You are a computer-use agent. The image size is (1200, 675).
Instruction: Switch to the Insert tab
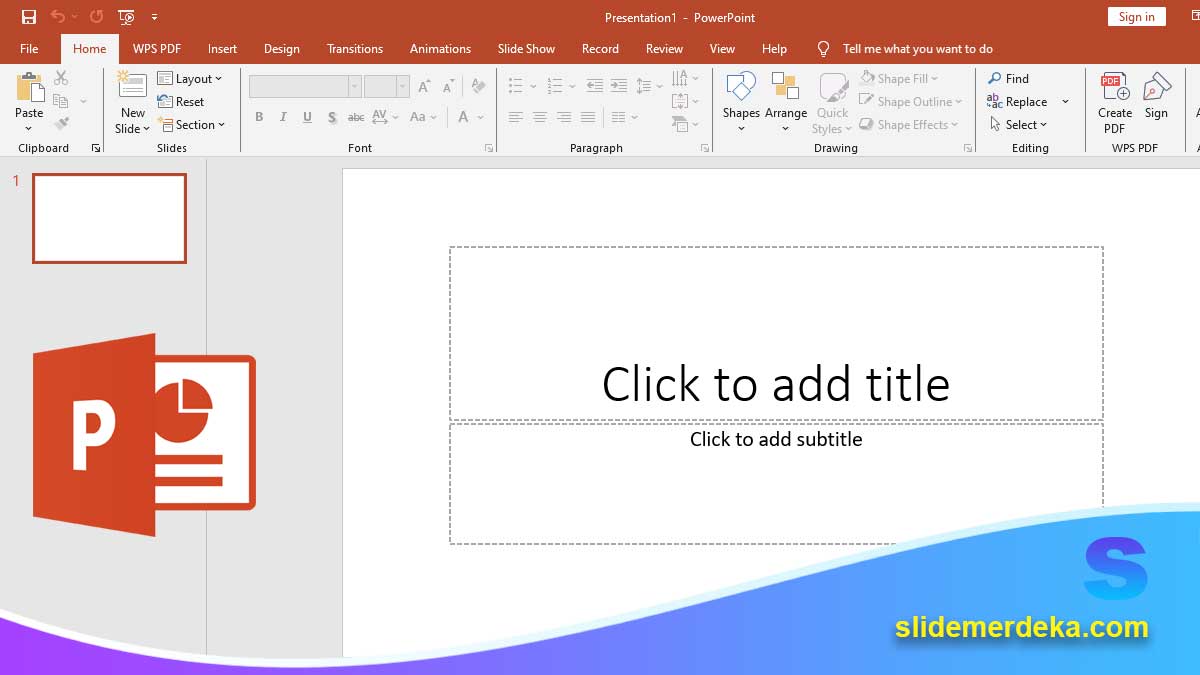coord(223,49)
